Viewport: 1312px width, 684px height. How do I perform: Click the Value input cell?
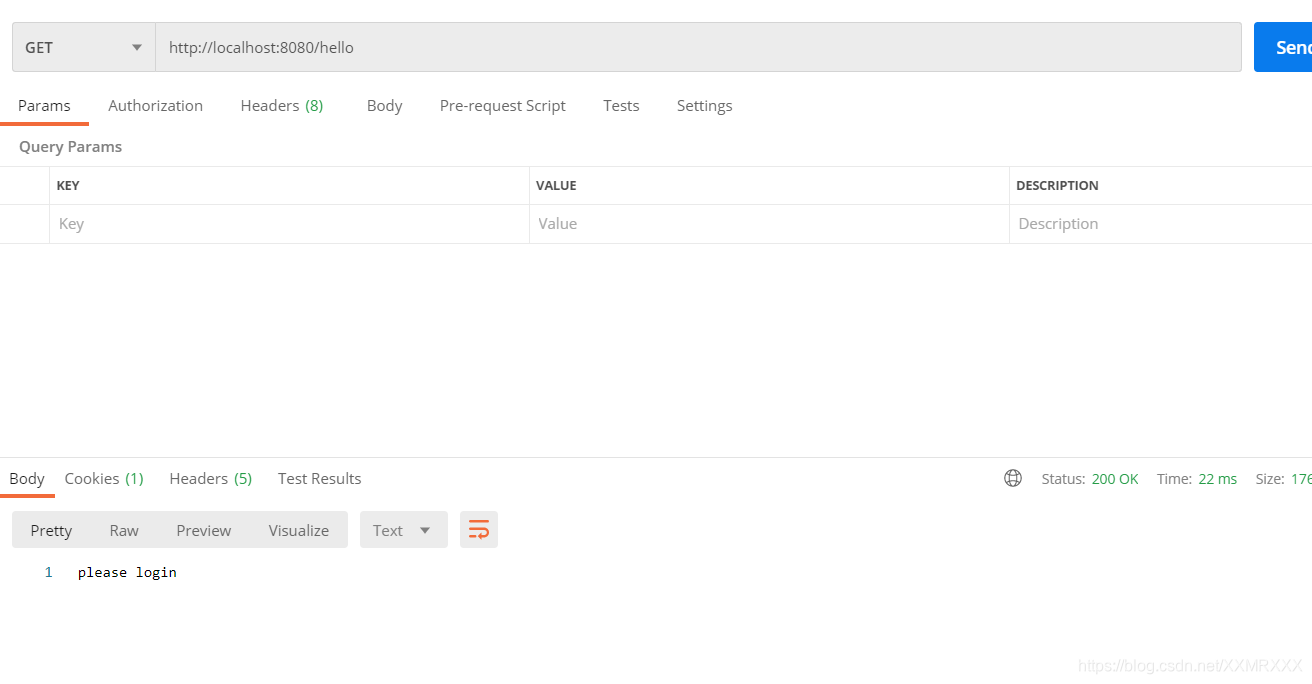click(x=769, y=224)
